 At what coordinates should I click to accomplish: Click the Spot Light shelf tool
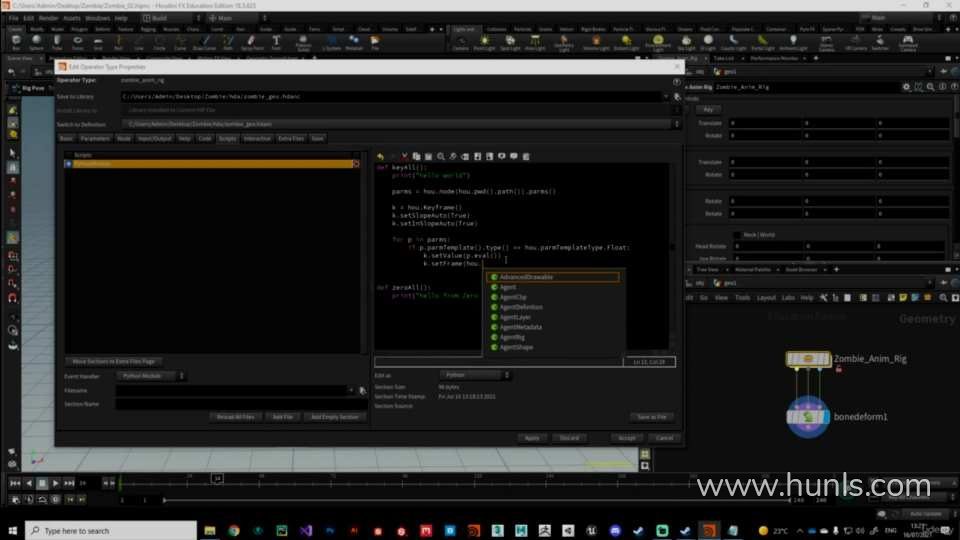[x=510, y=42]
